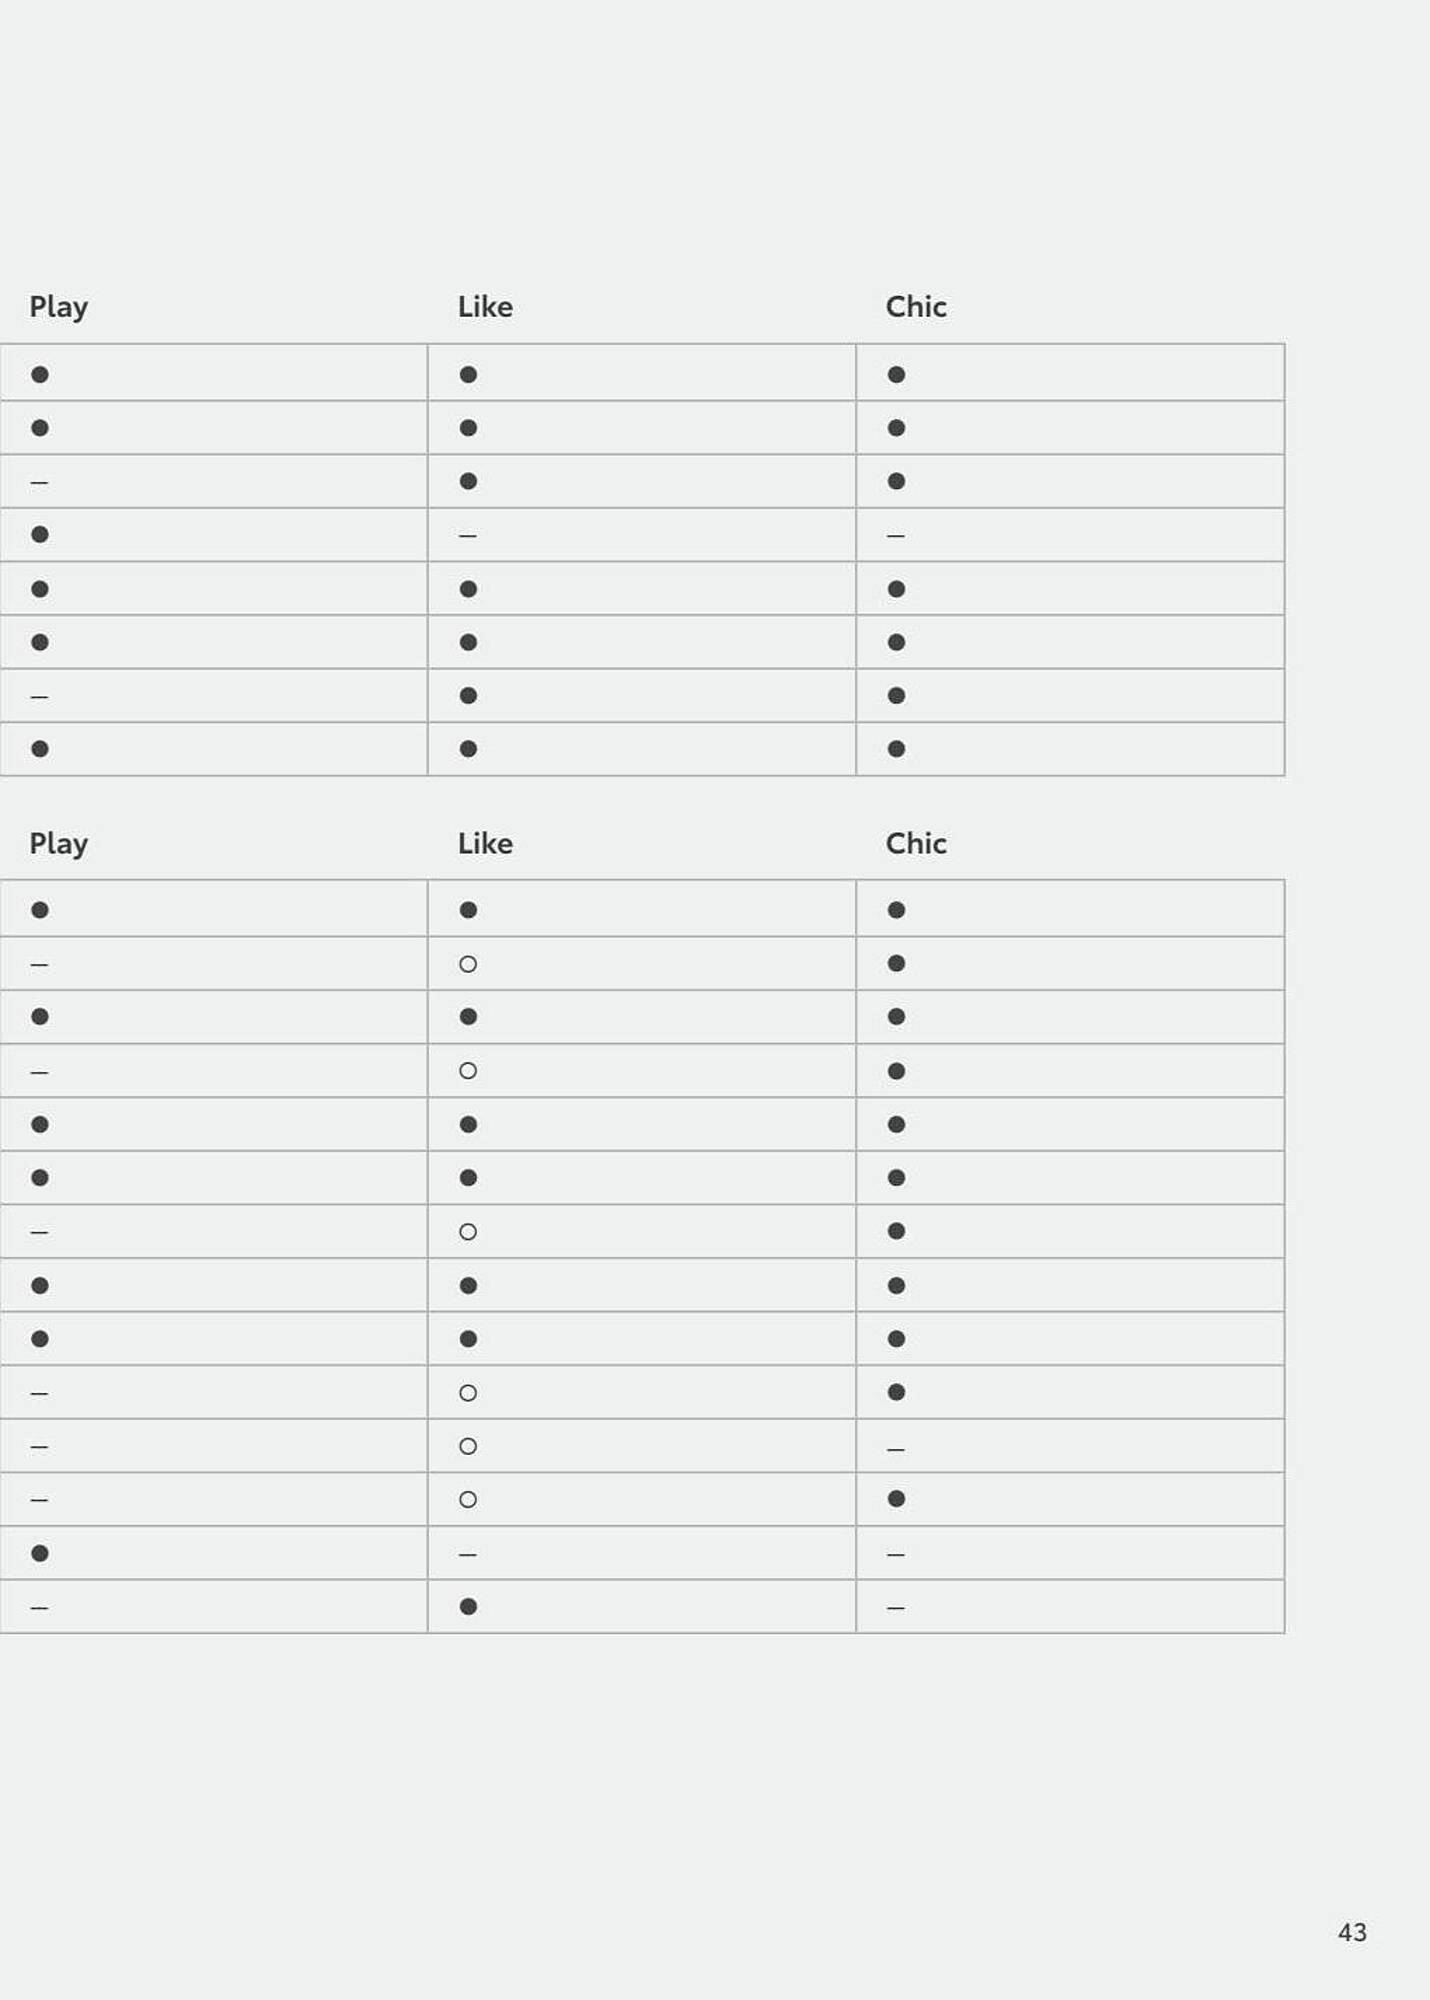The image size is (1430, 2000).
Task: Click the Chic heading of the lower table
Action: pyautogui.click(x=916, y=843)
